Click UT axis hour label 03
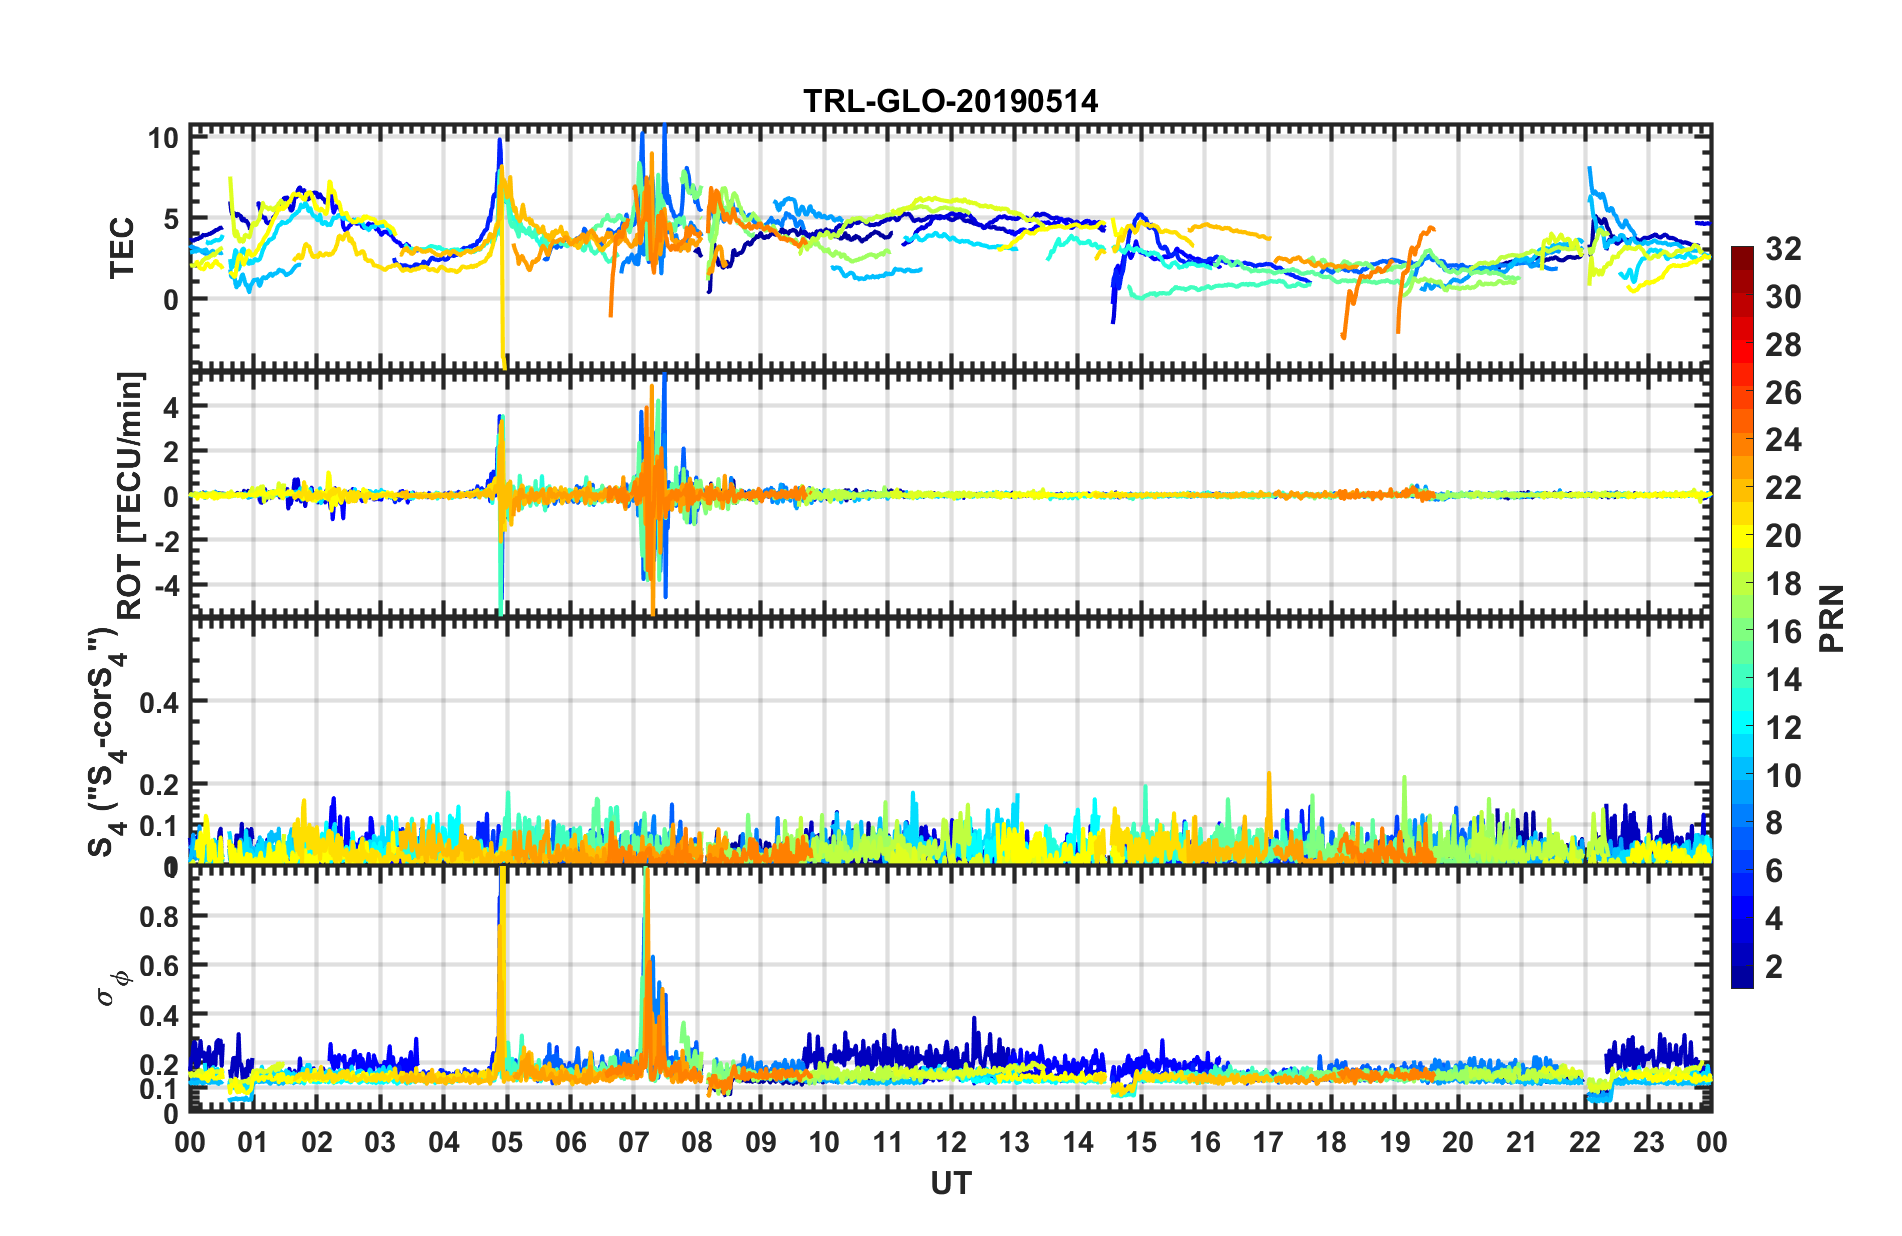The width and height of the screenshot is (1902, 1236). [380, 1142]
